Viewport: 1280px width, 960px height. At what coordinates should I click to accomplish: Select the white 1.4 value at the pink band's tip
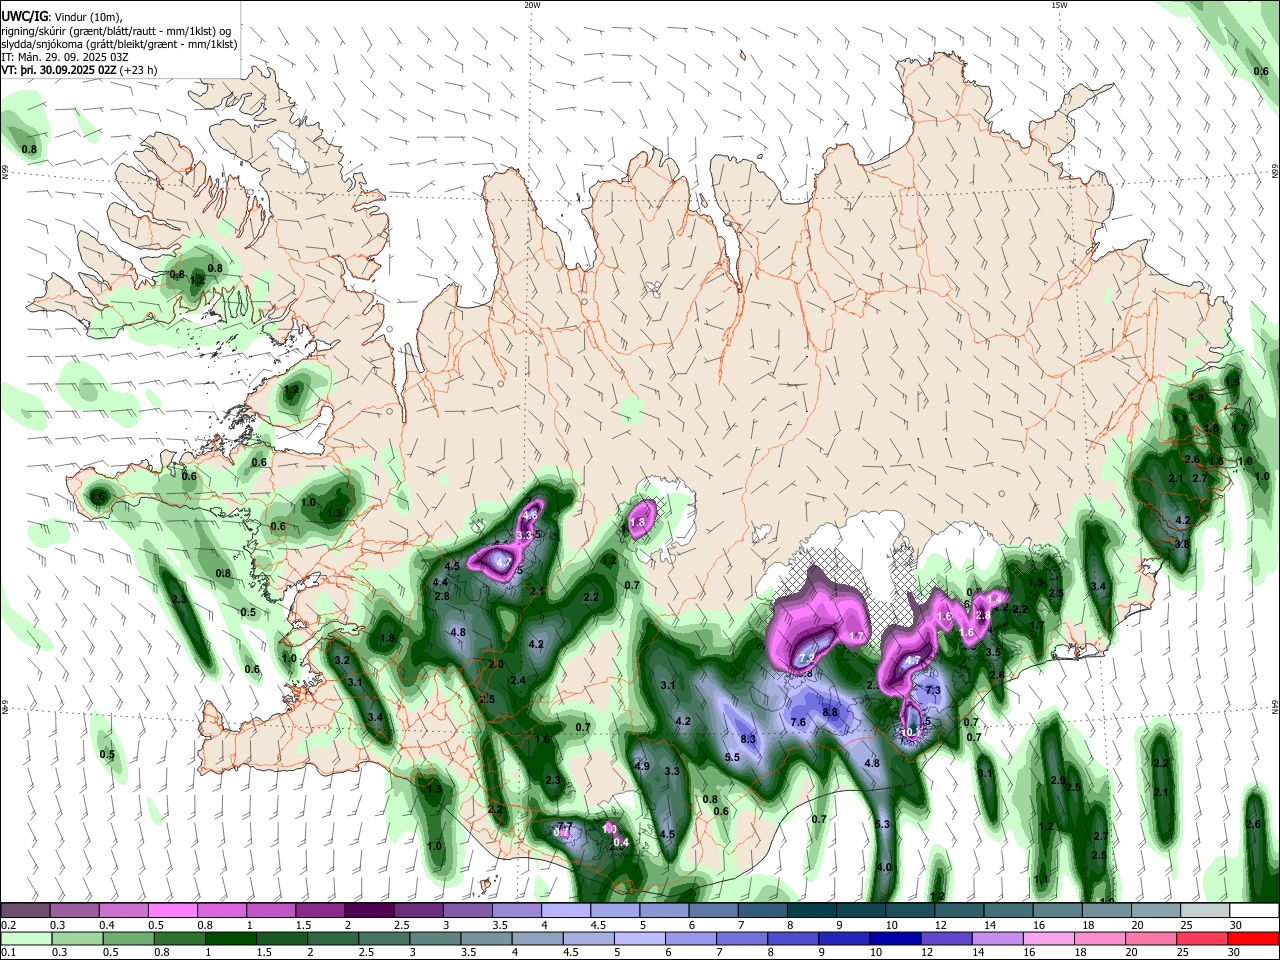[x=995, y=599]
